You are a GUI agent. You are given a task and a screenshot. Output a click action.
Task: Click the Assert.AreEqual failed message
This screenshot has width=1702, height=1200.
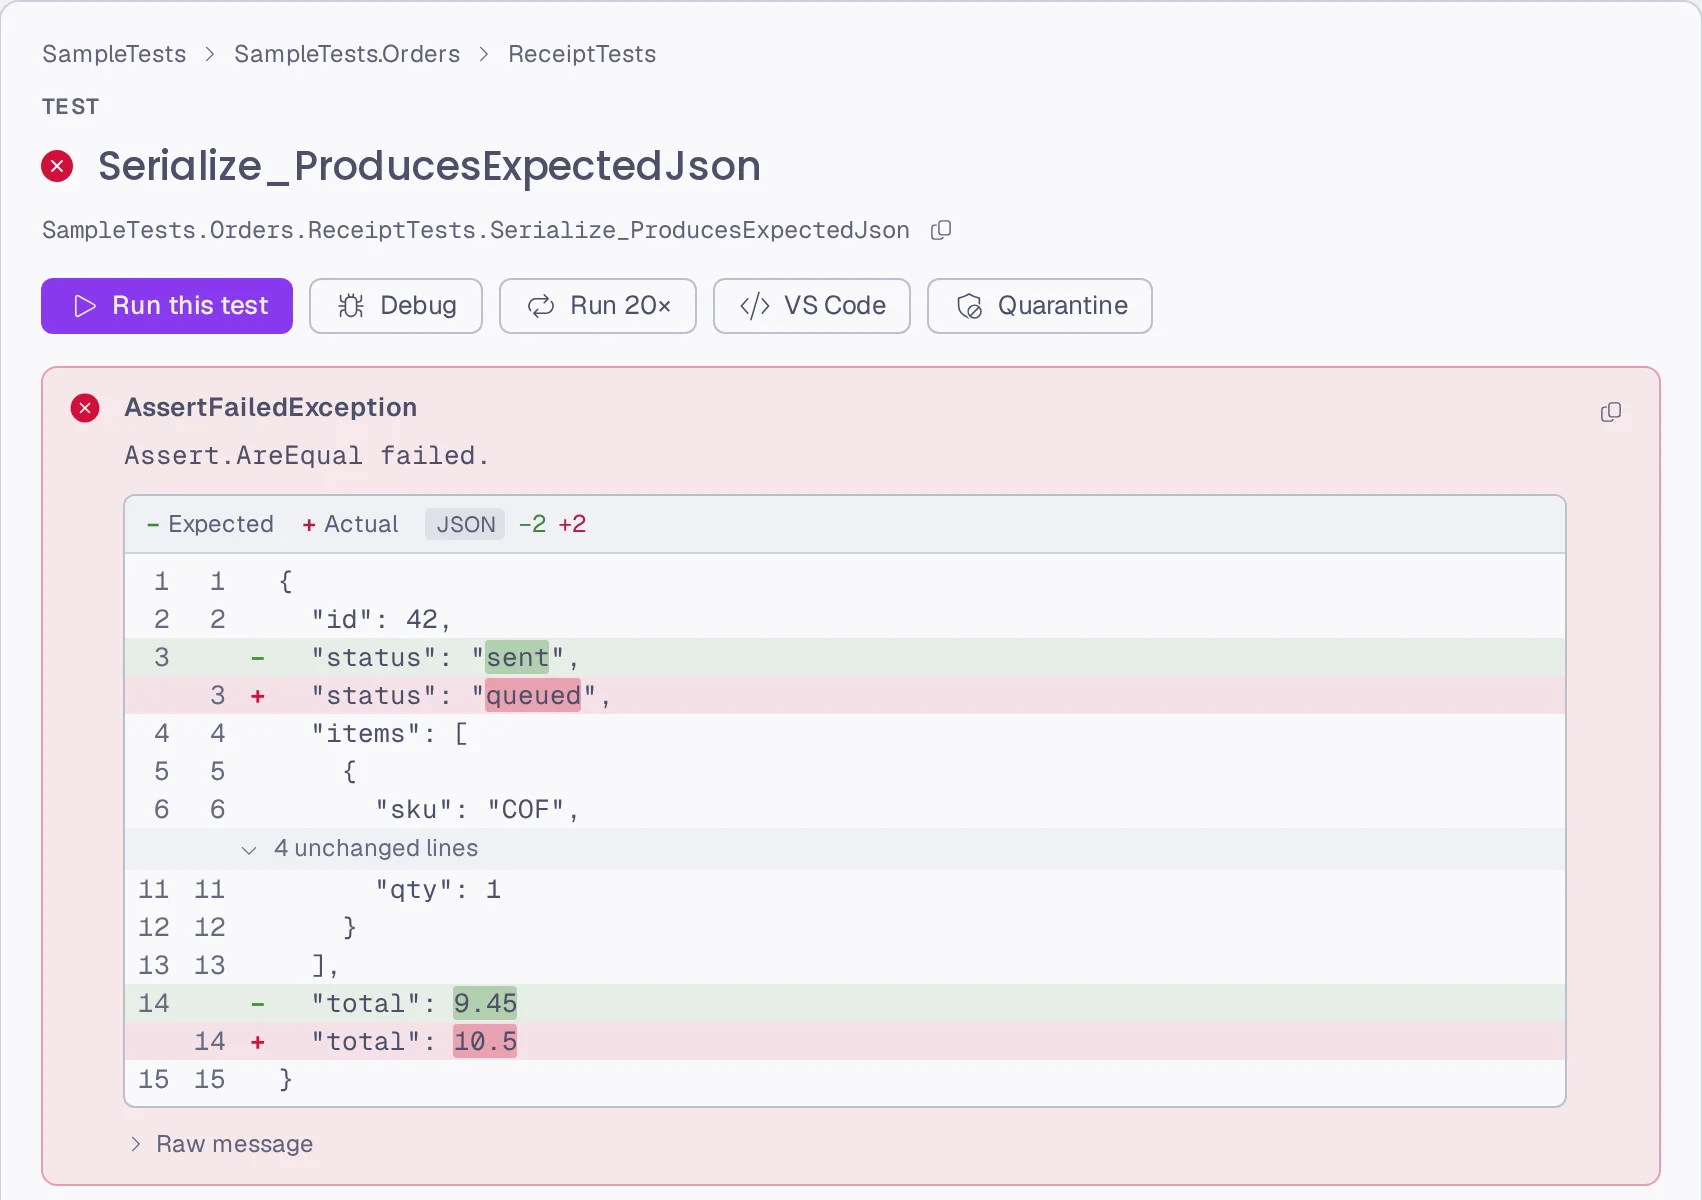tap(306, 456)
